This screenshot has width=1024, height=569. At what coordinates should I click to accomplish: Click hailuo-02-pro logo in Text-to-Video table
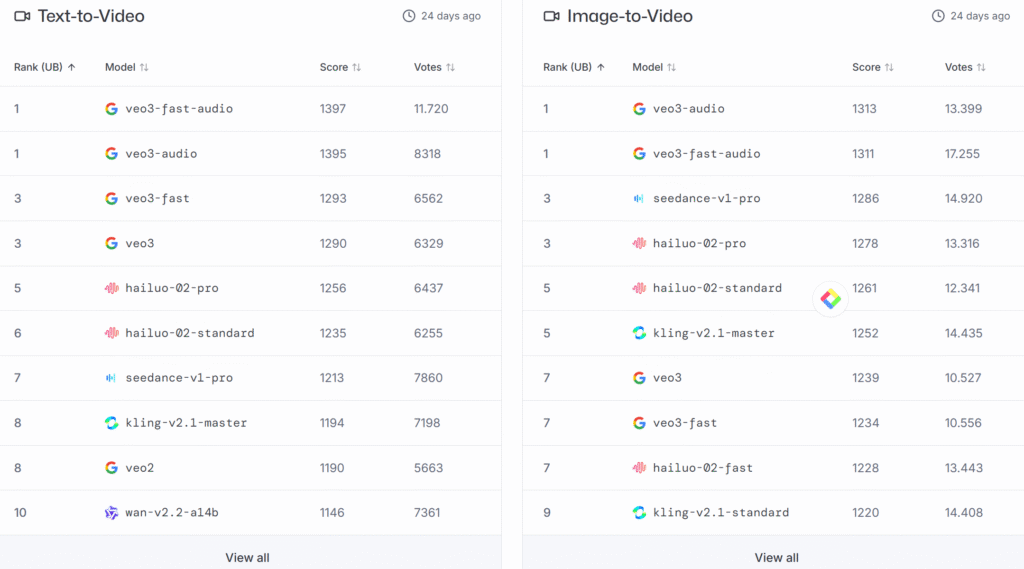click(x=111, y=288)
